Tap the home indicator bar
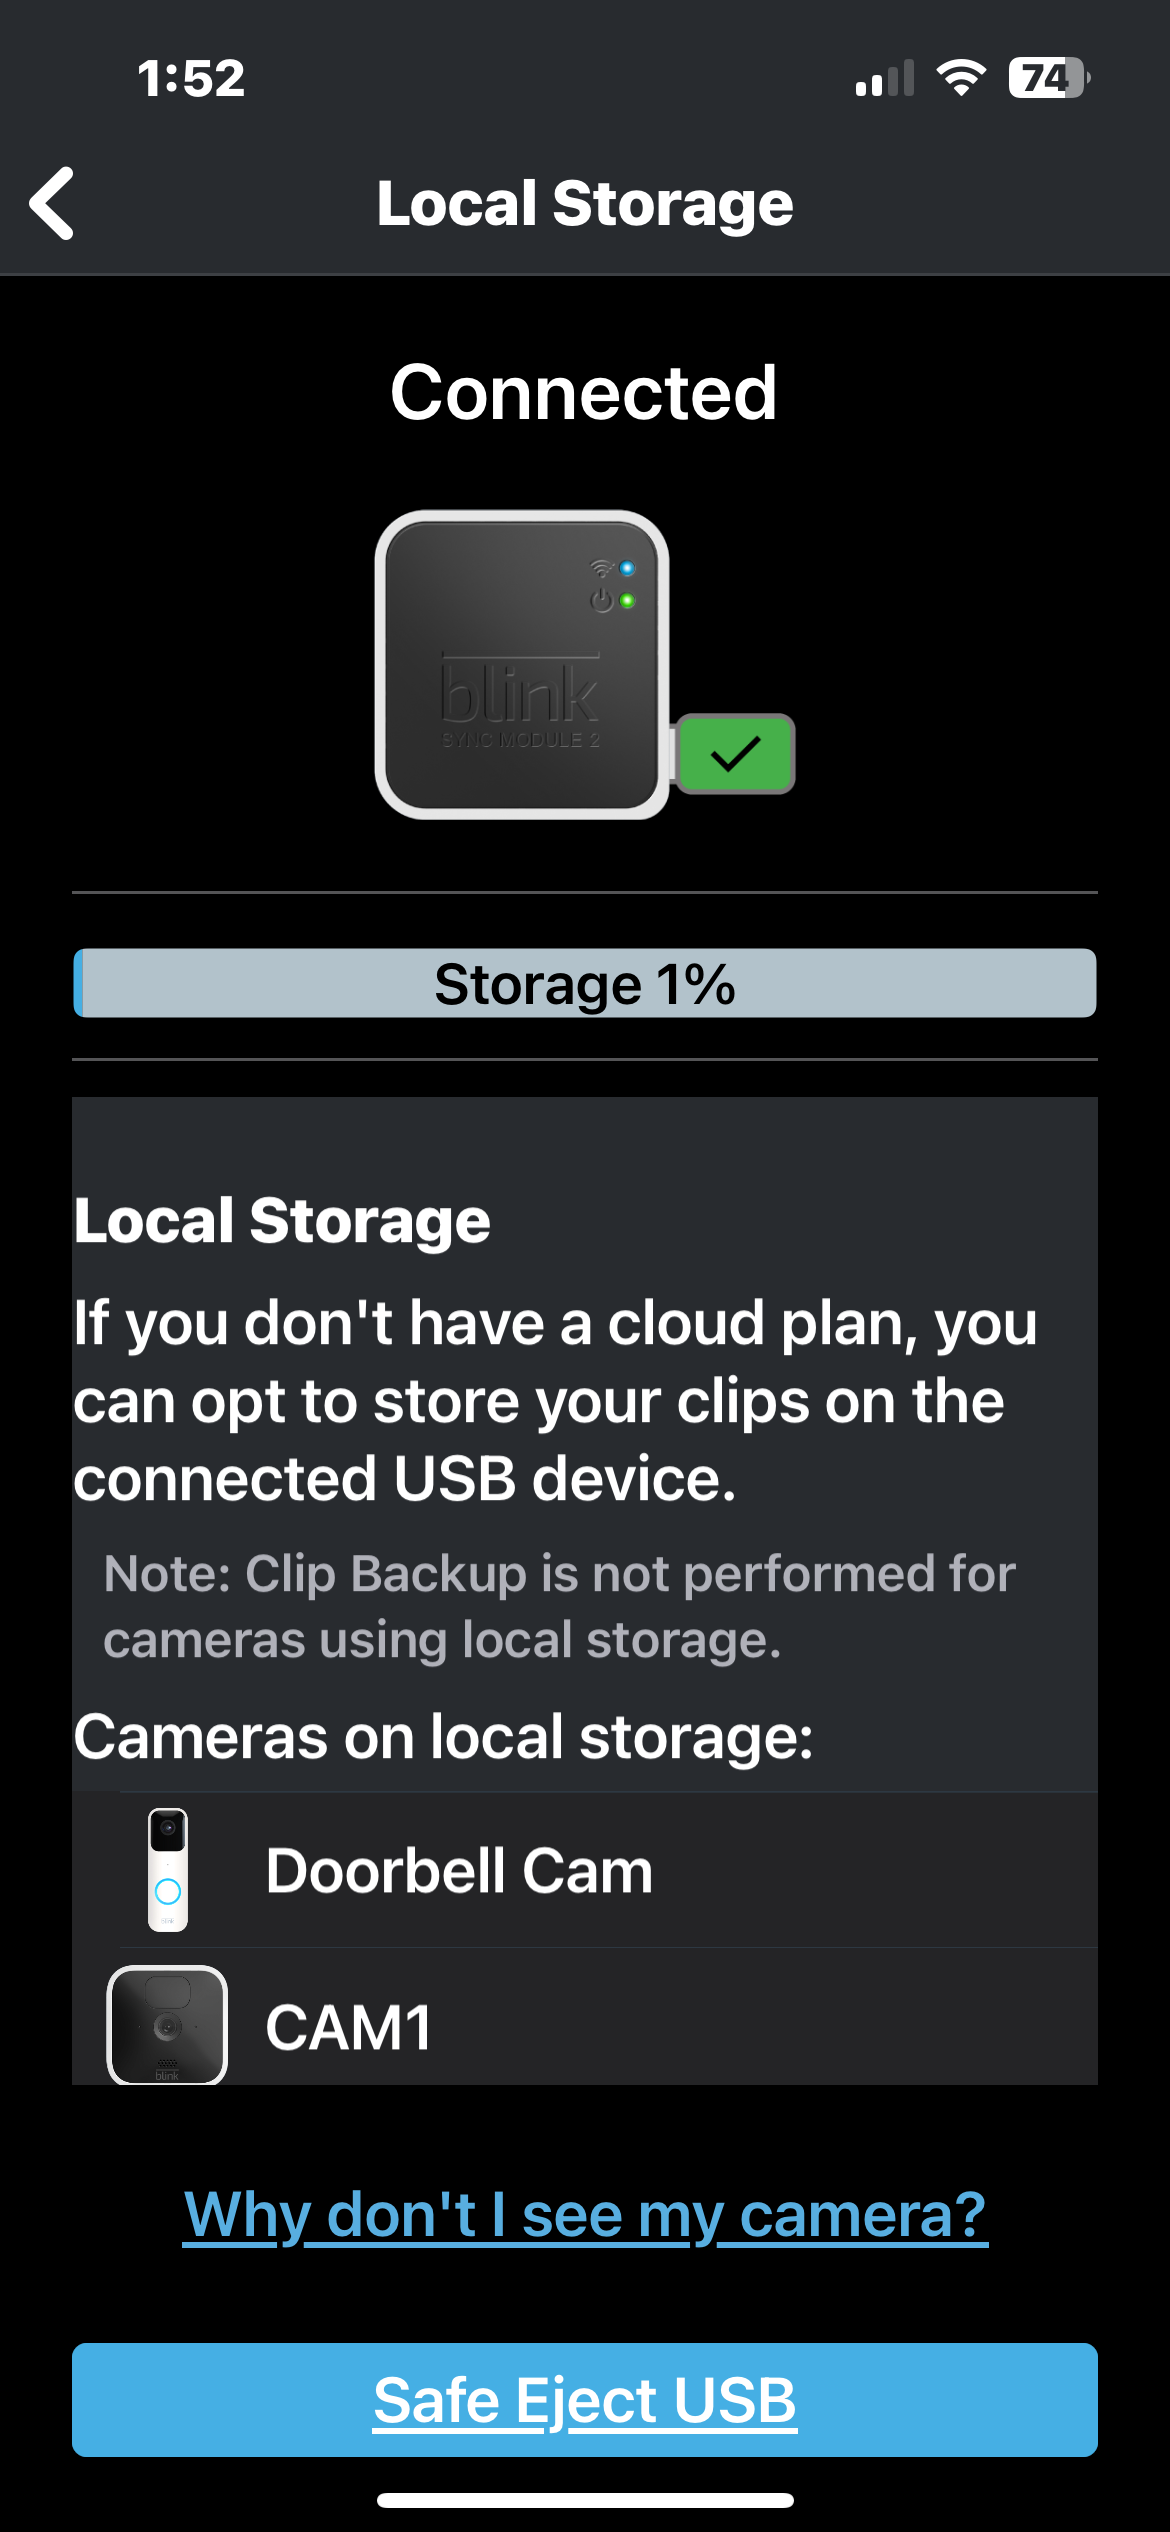 [585, 2500]
